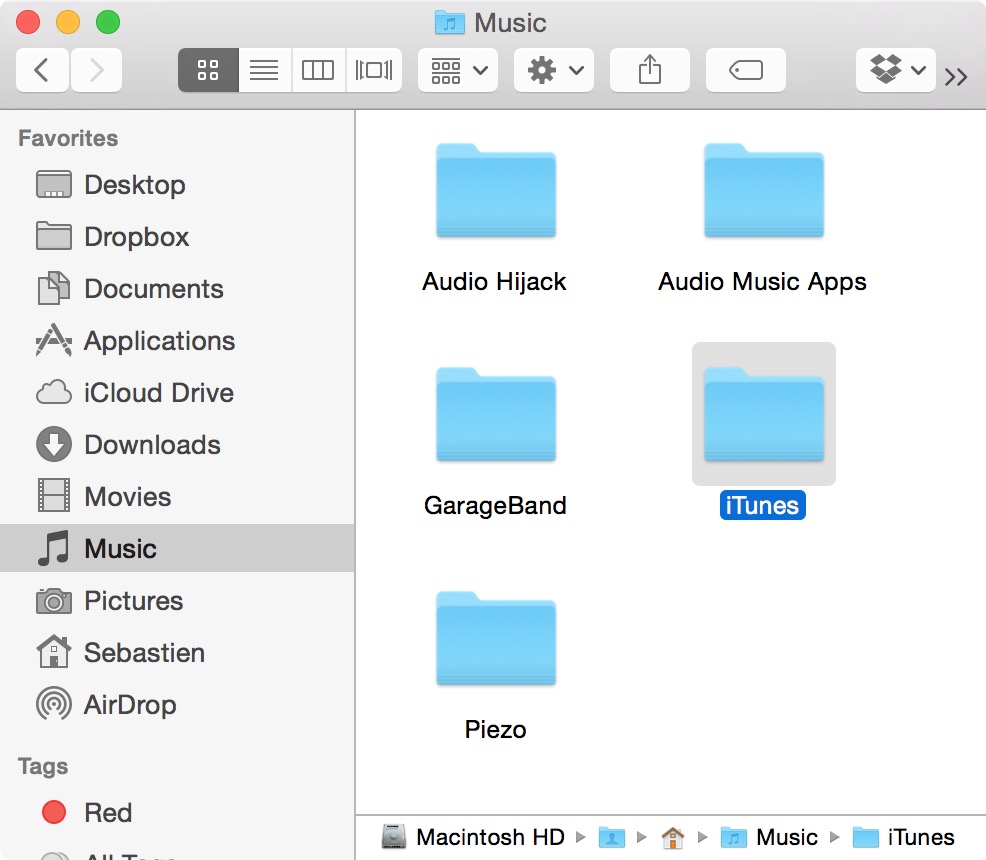This screenshot has width=986, height=860.
Task: Go forward to the next folder
Action: (96, 70)
